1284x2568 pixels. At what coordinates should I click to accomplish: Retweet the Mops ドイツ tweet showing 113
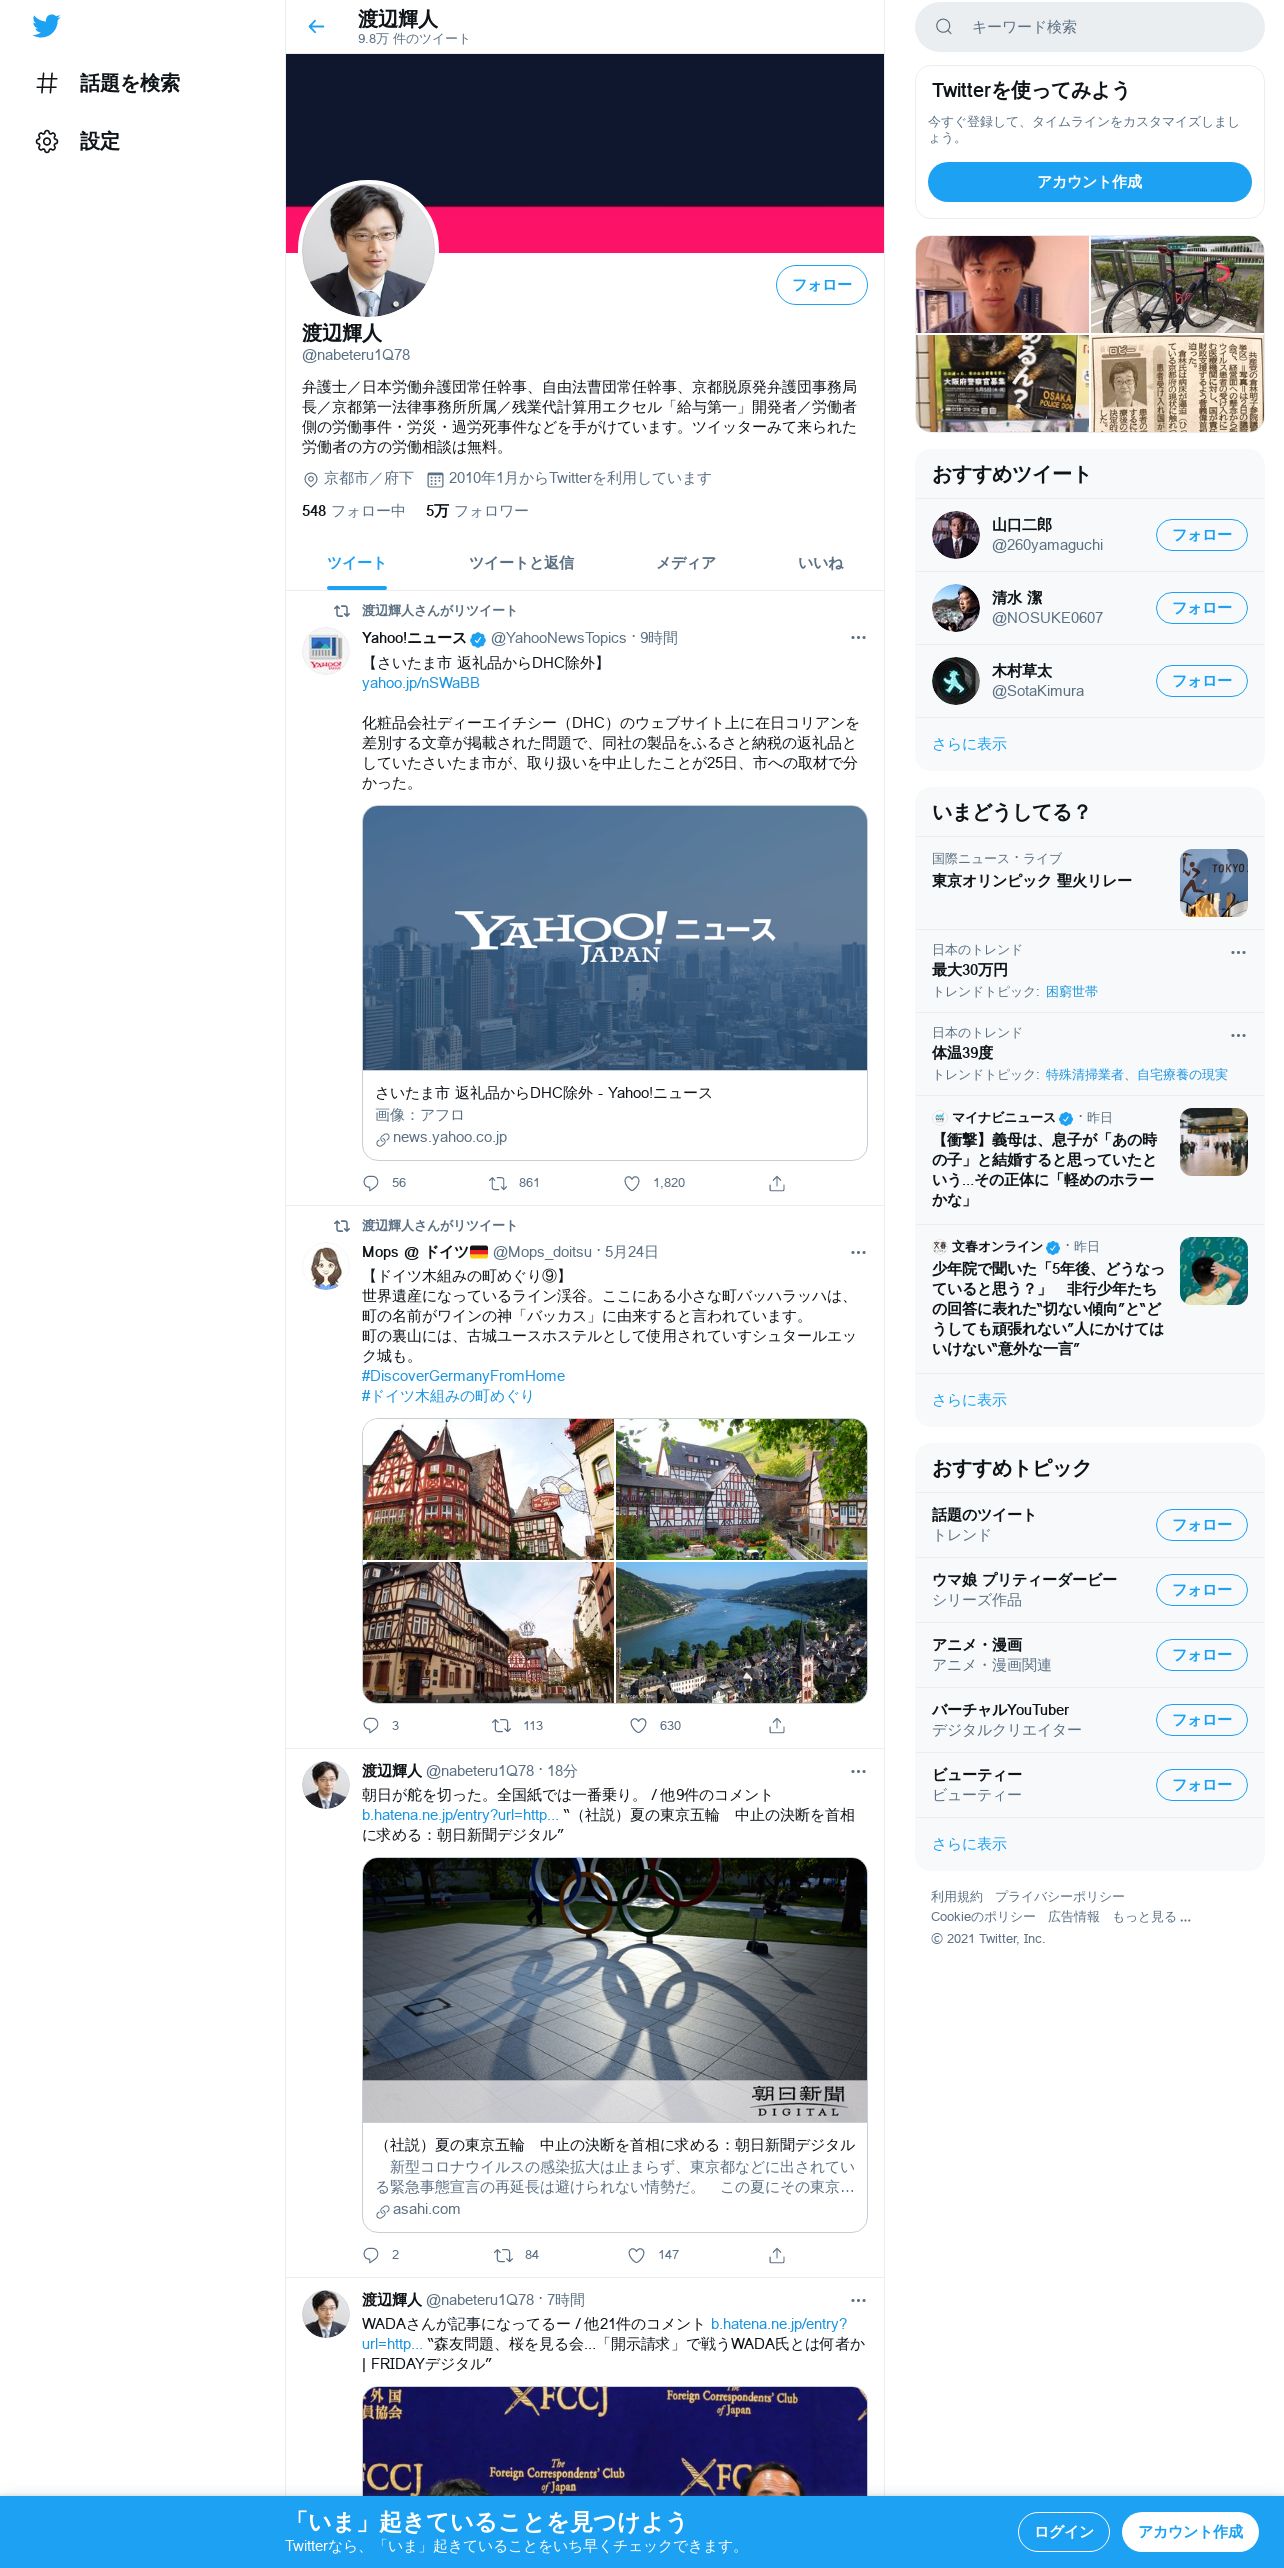click(x=501, y=1726)
